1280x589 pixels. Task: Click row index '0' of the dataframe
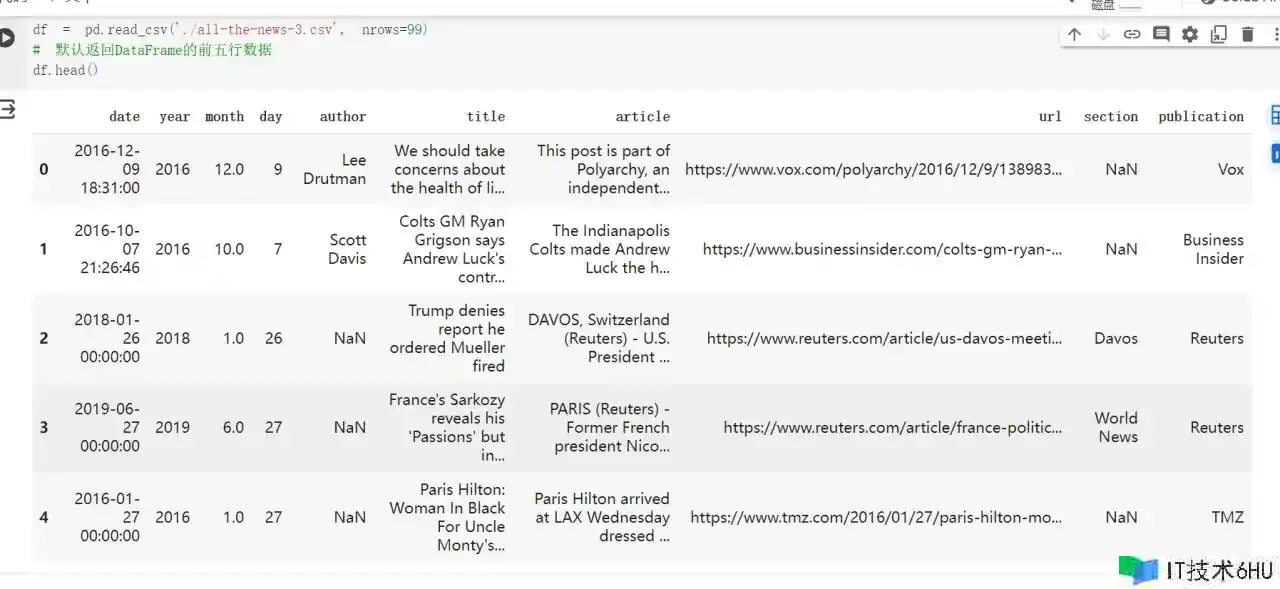coord(43,169)
